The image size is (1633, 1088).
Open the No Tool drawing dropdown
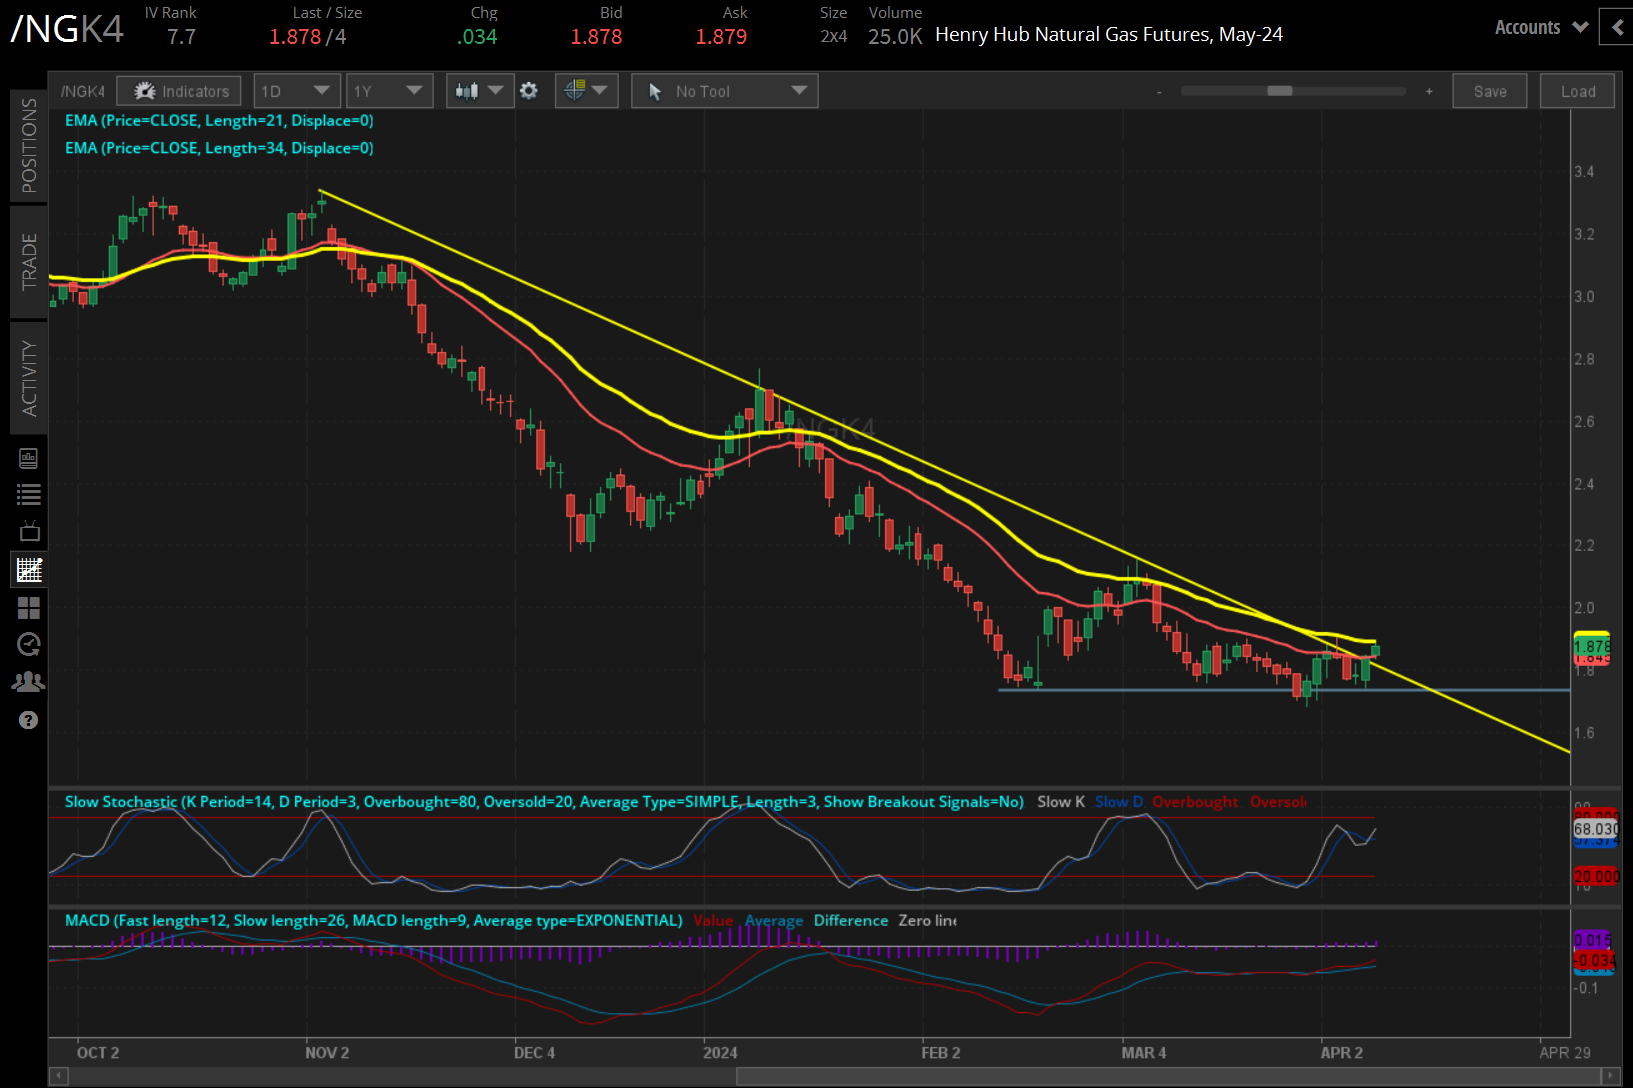(x=724, y=91)
